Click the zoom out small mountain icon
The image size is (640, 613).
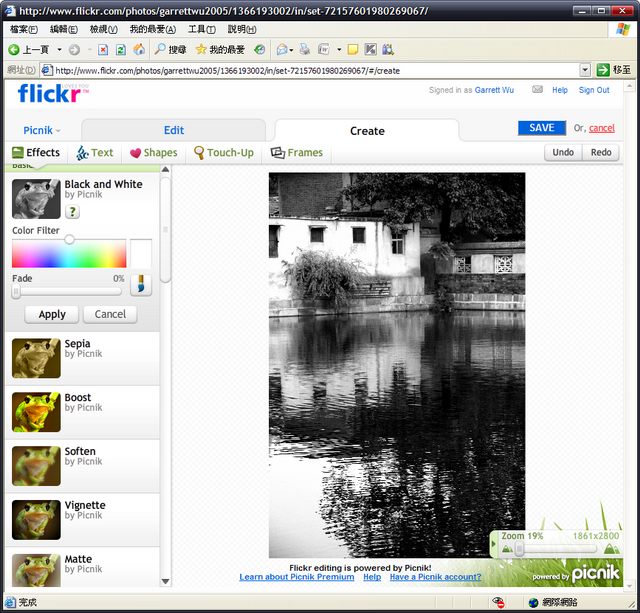point(507,549)
